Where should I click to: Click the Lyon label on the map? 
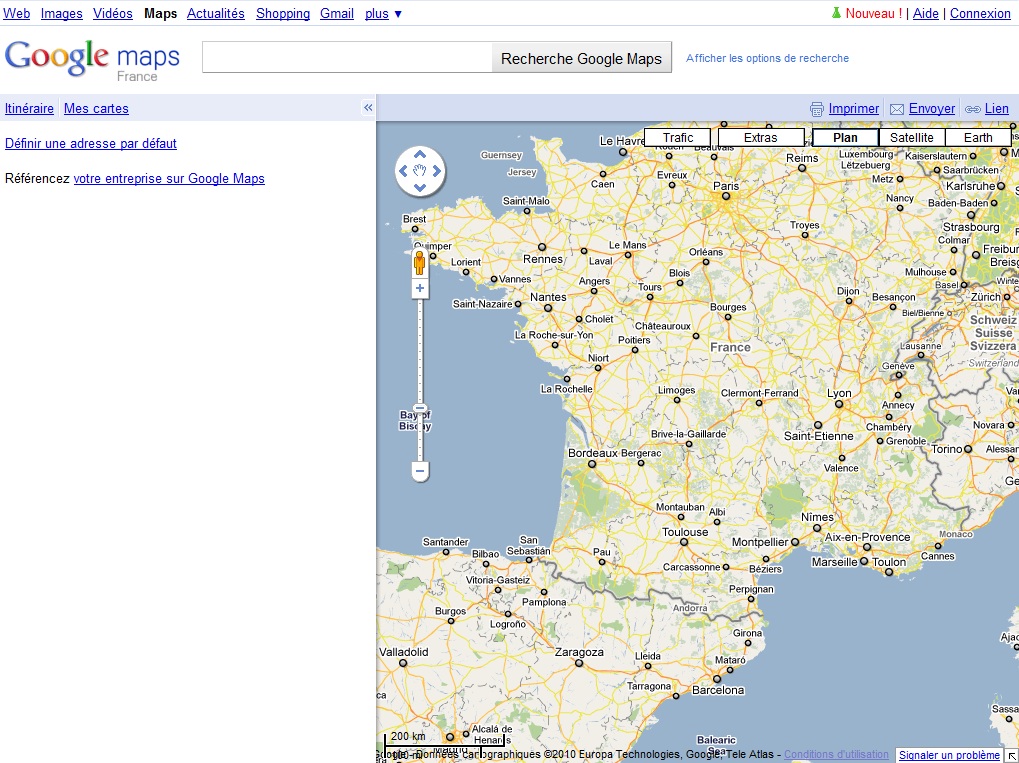pos(839,393)
